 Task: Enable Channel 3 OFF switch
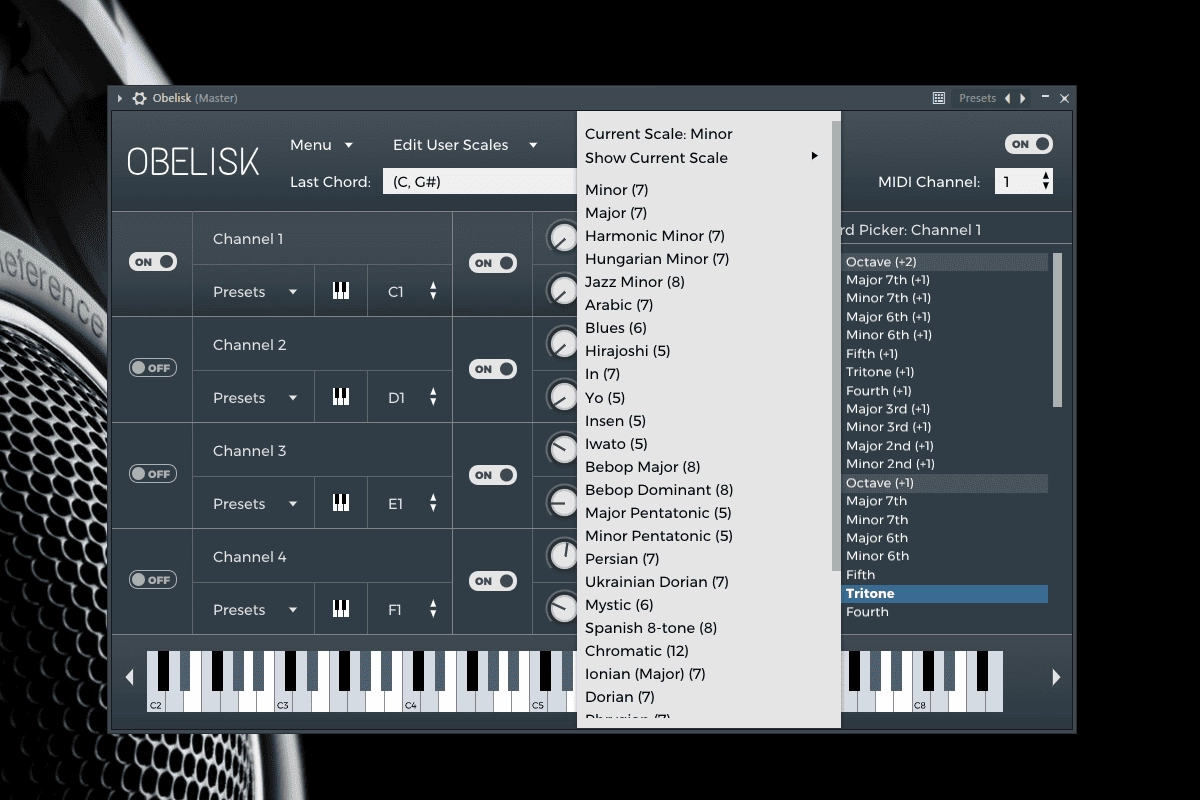click(153, 474)
